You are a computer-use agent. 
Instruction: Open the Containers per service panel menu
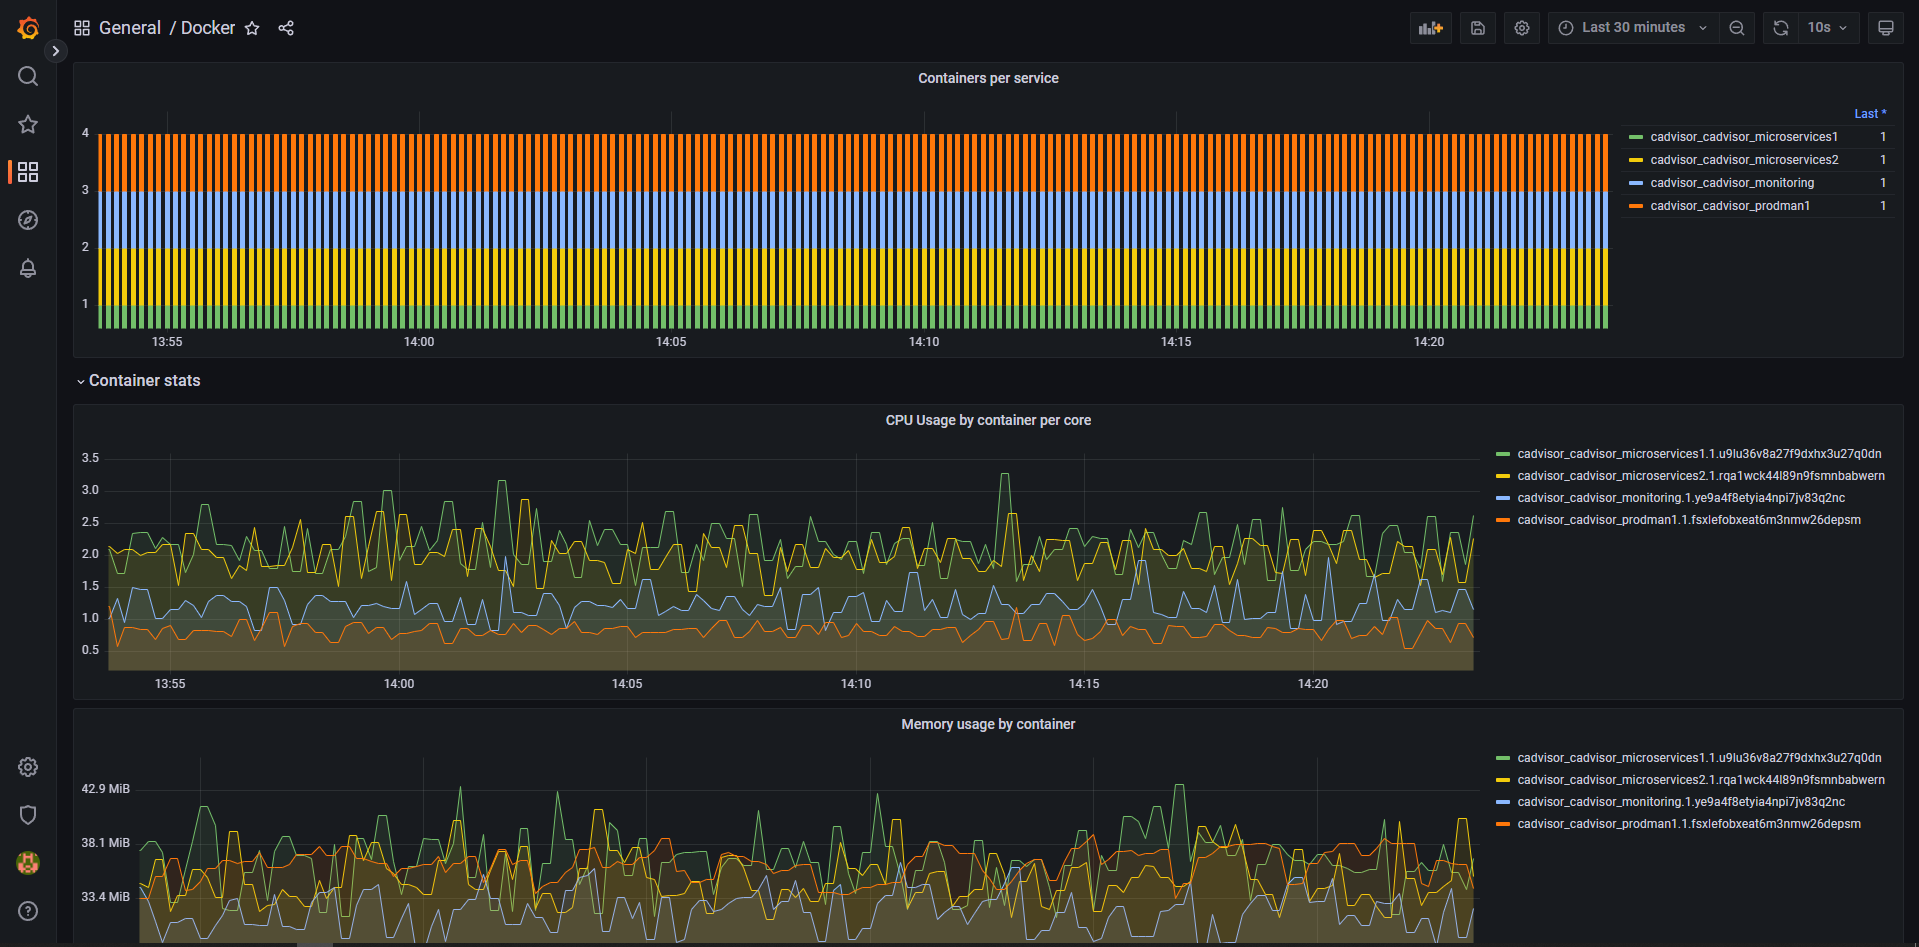click(988, 78)
